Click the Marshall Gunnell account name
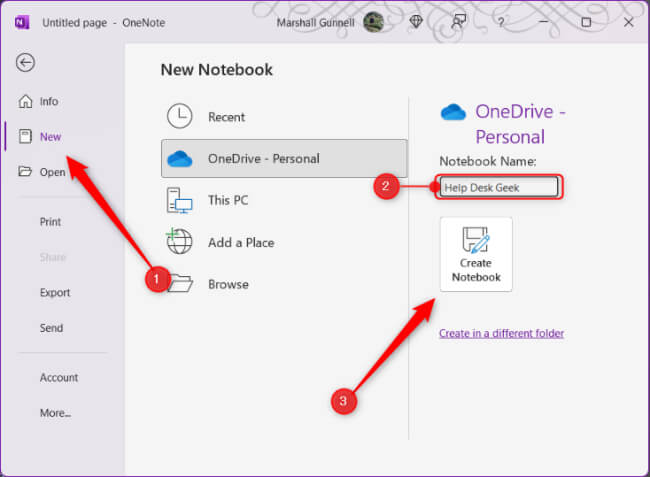This screenshot has height=477, width=650. [x=315, y=22]
